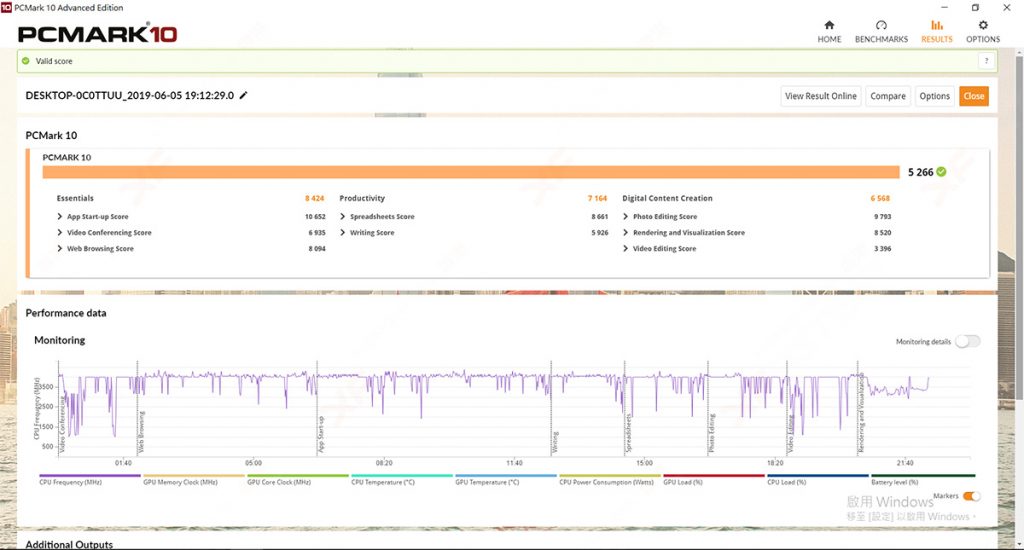Click the PCMark 10 title bar app icon

[6, 7]
